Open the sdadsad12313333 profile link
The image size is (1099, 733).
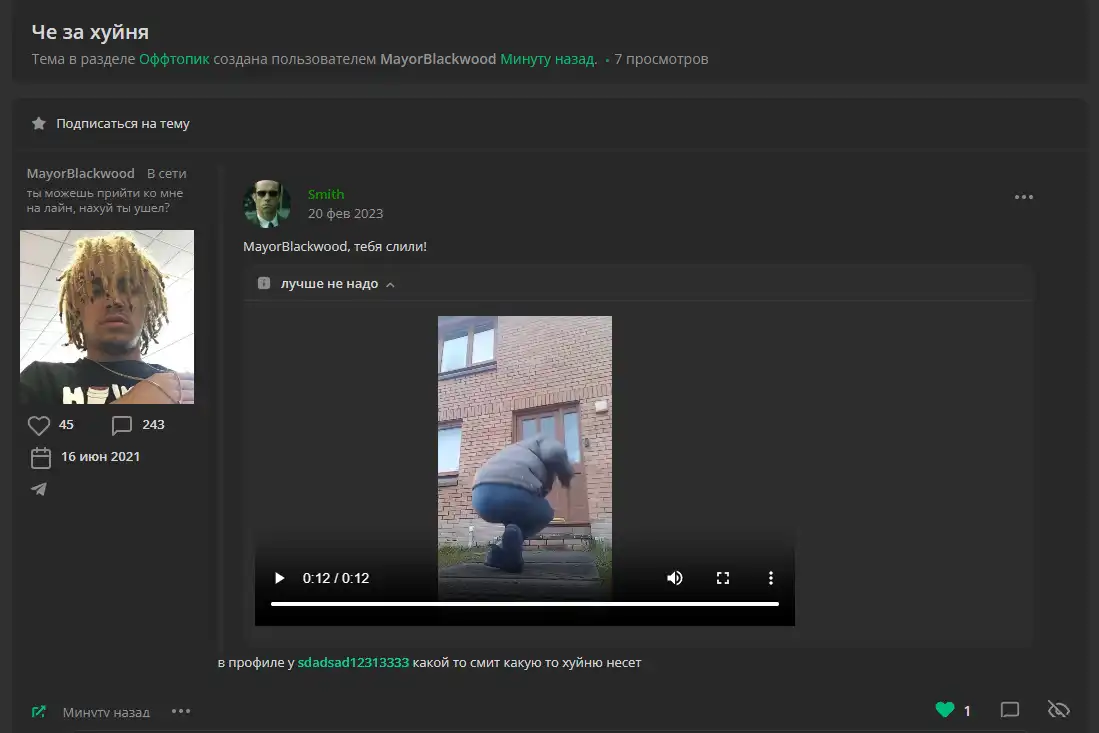click(x=353, y=662)
